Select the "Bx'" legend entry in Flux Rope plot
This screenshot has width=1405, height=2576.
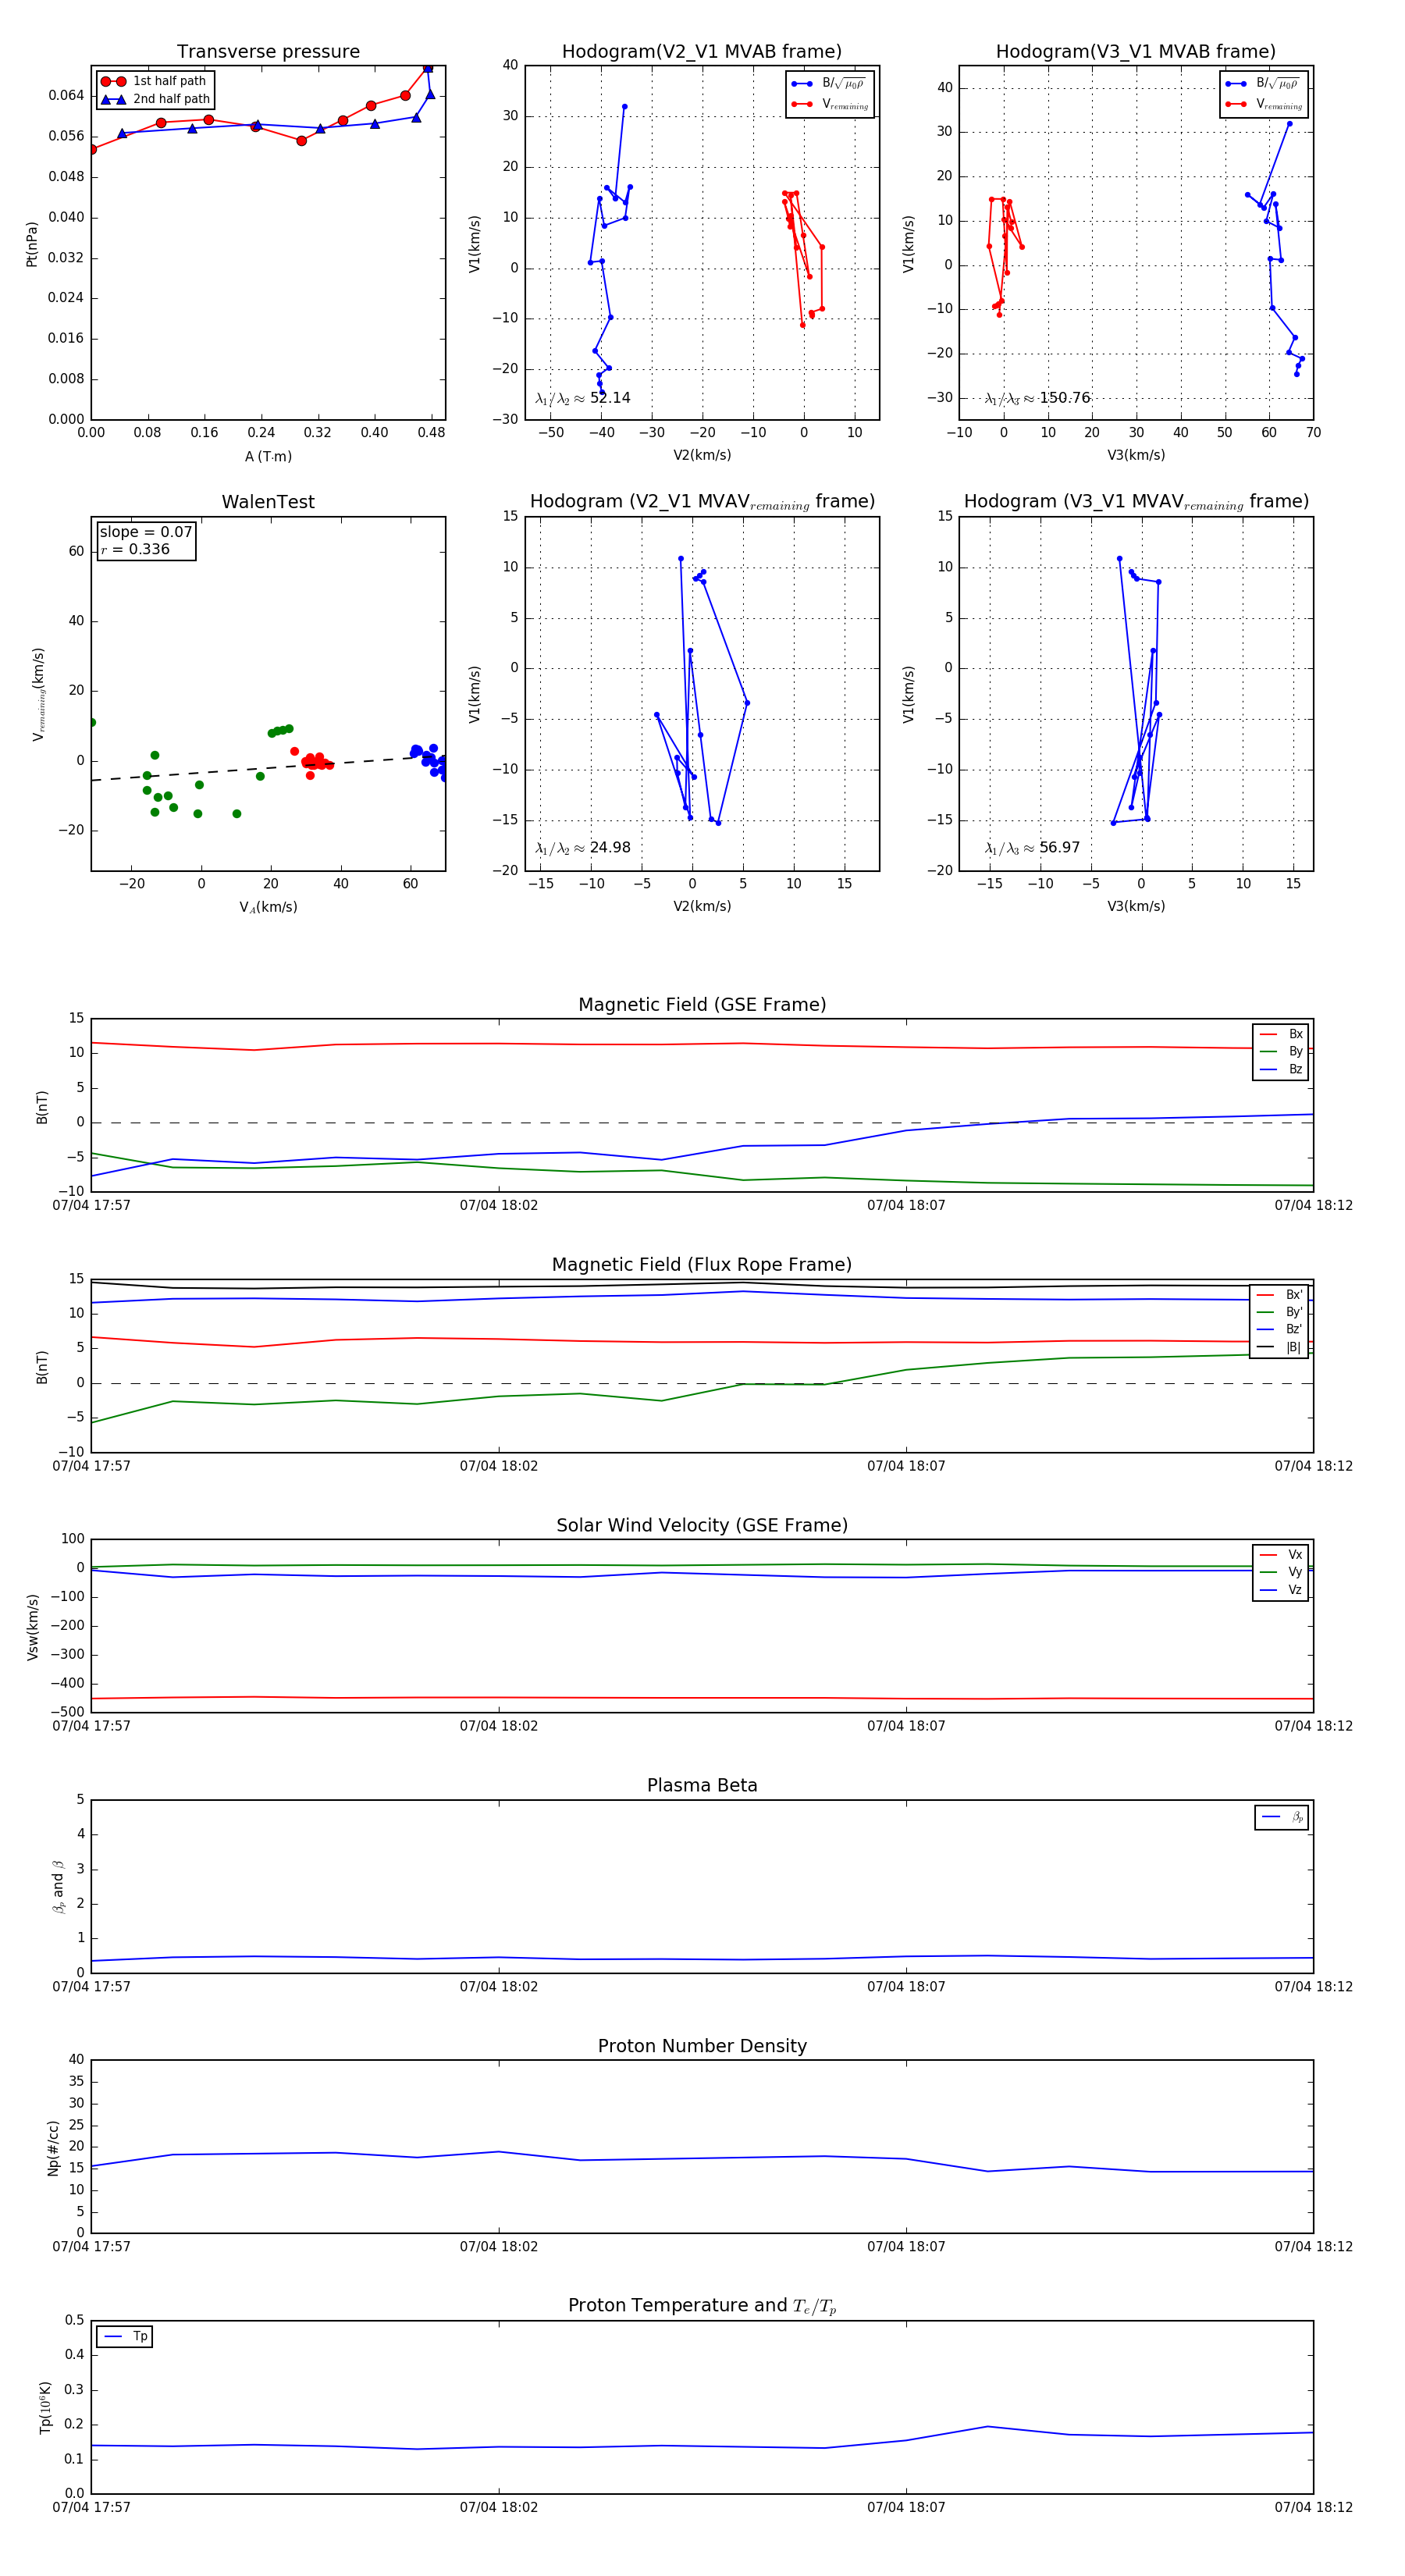(1279, 1294)
